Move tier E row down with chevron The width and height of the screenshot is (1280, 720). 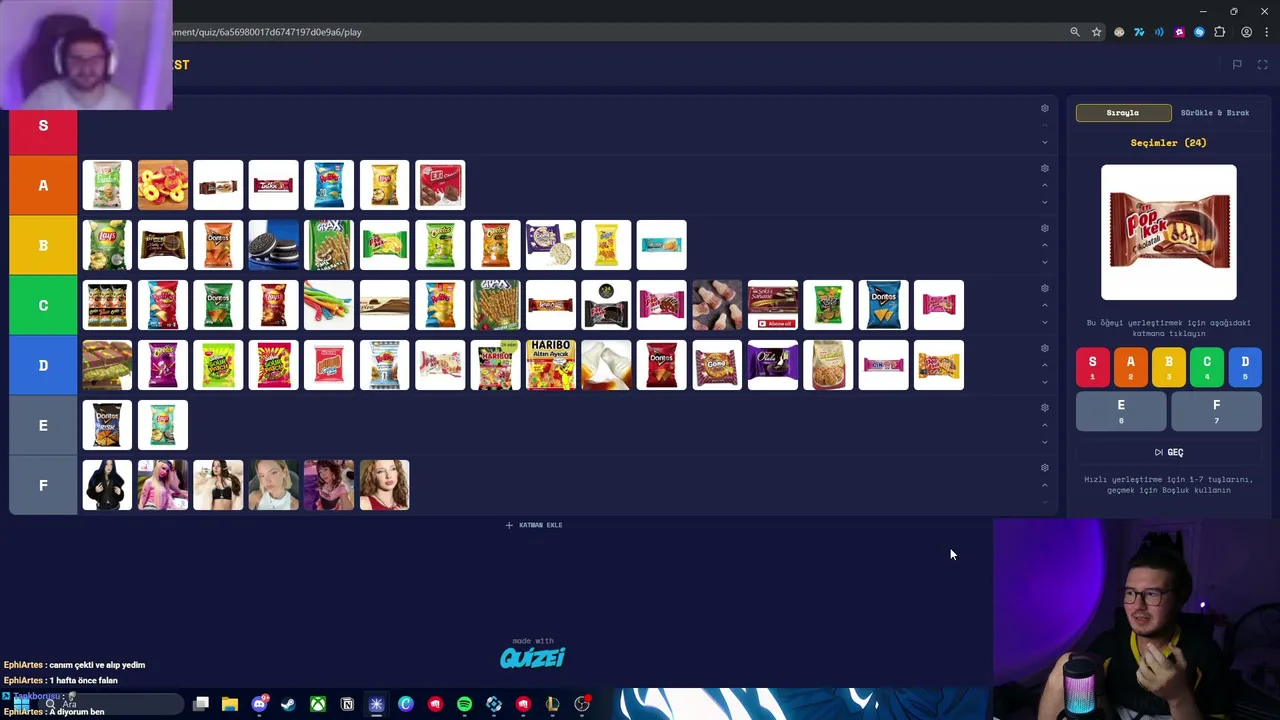click(x=1045, y=442)
